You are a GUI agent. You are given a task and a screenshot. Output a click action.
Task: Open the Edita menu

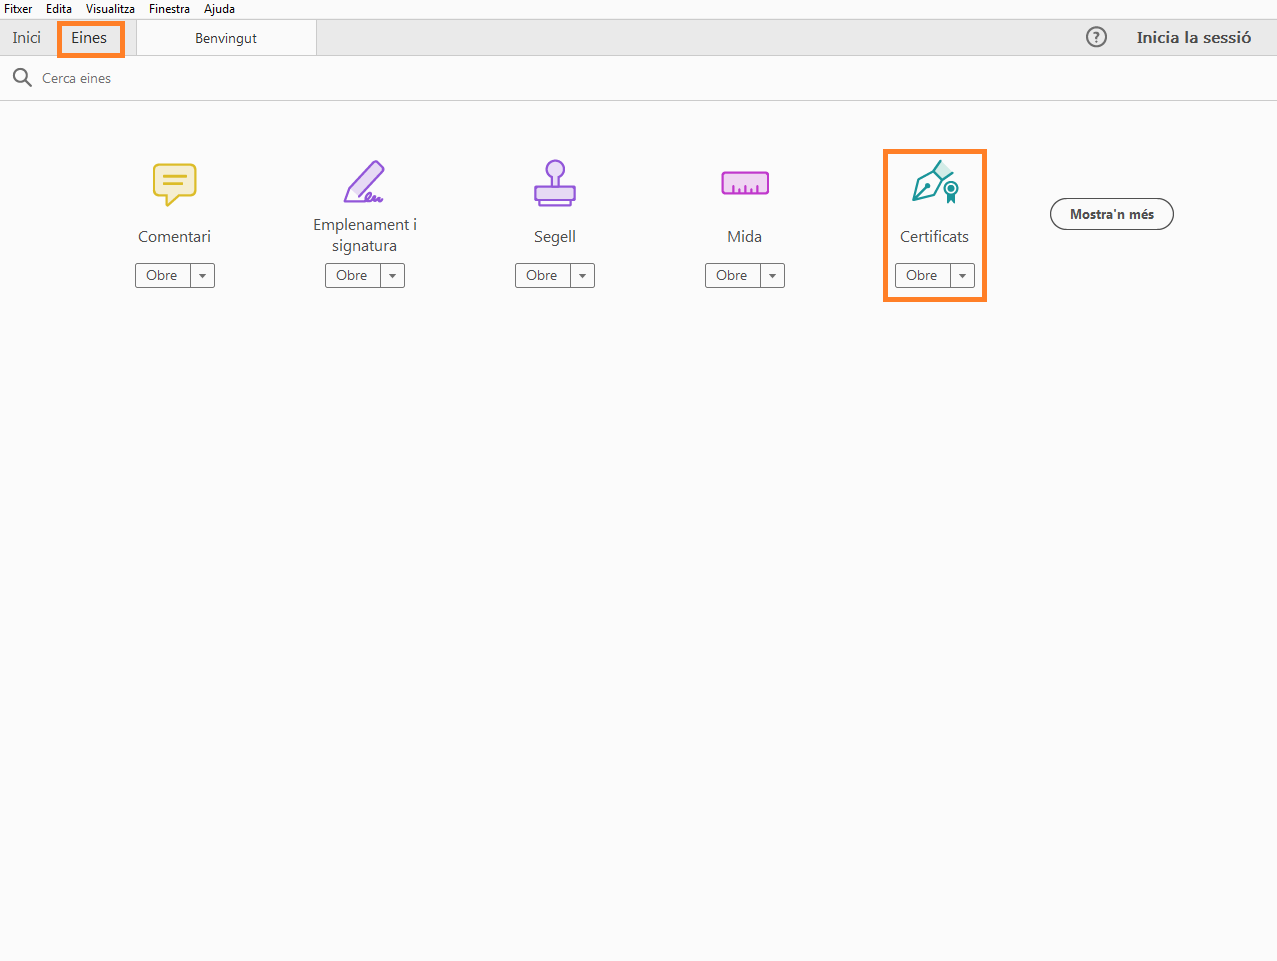click(59, 9)
